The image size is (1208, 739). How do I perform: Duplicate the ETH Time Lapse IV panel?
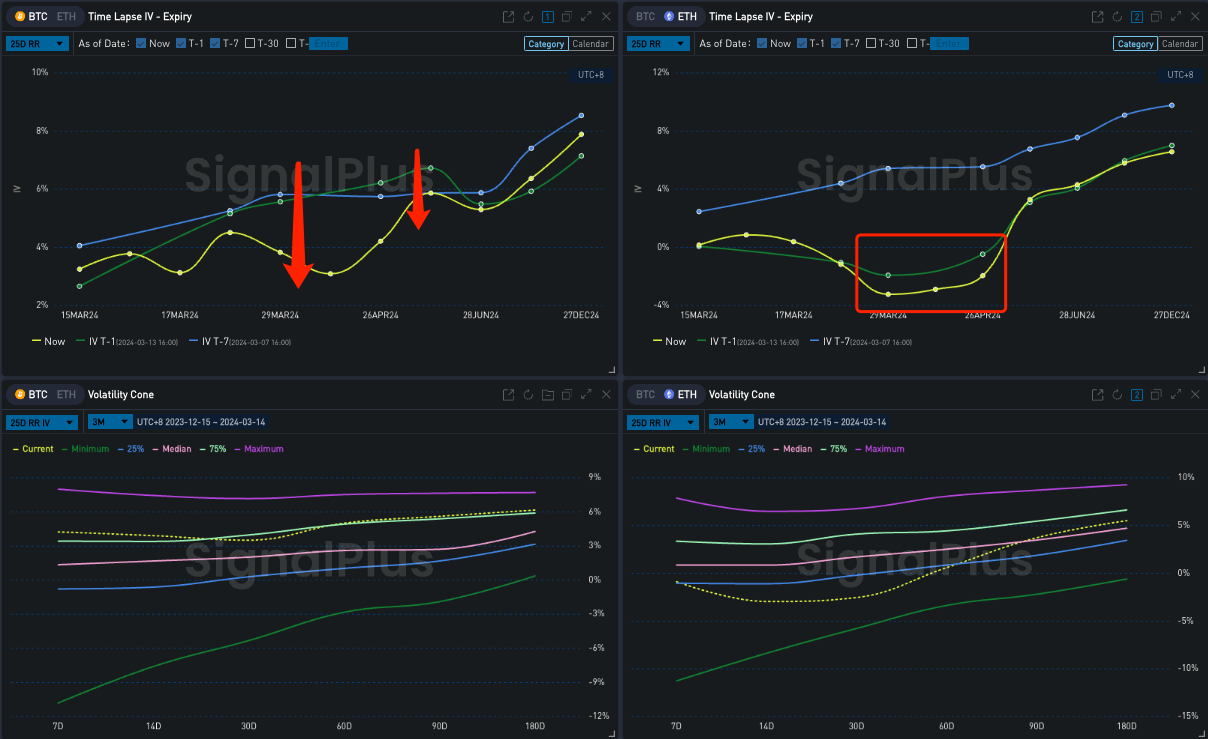click(x=1155, y=17)
